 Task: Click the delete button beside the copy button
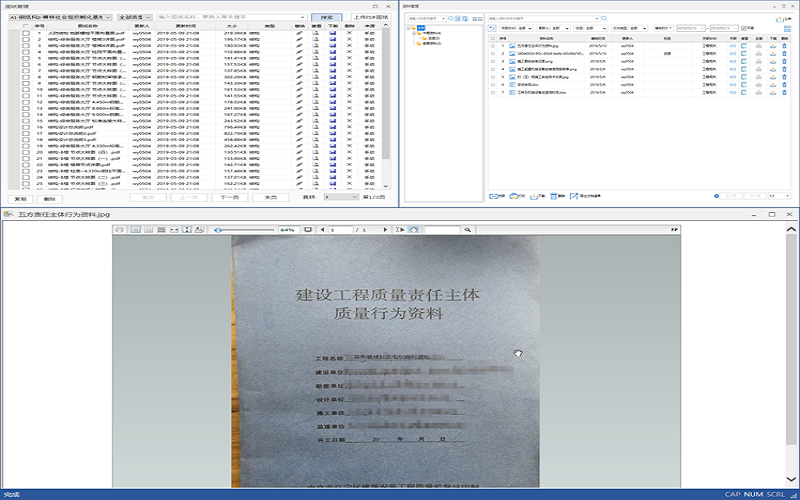tap(49, 199)
